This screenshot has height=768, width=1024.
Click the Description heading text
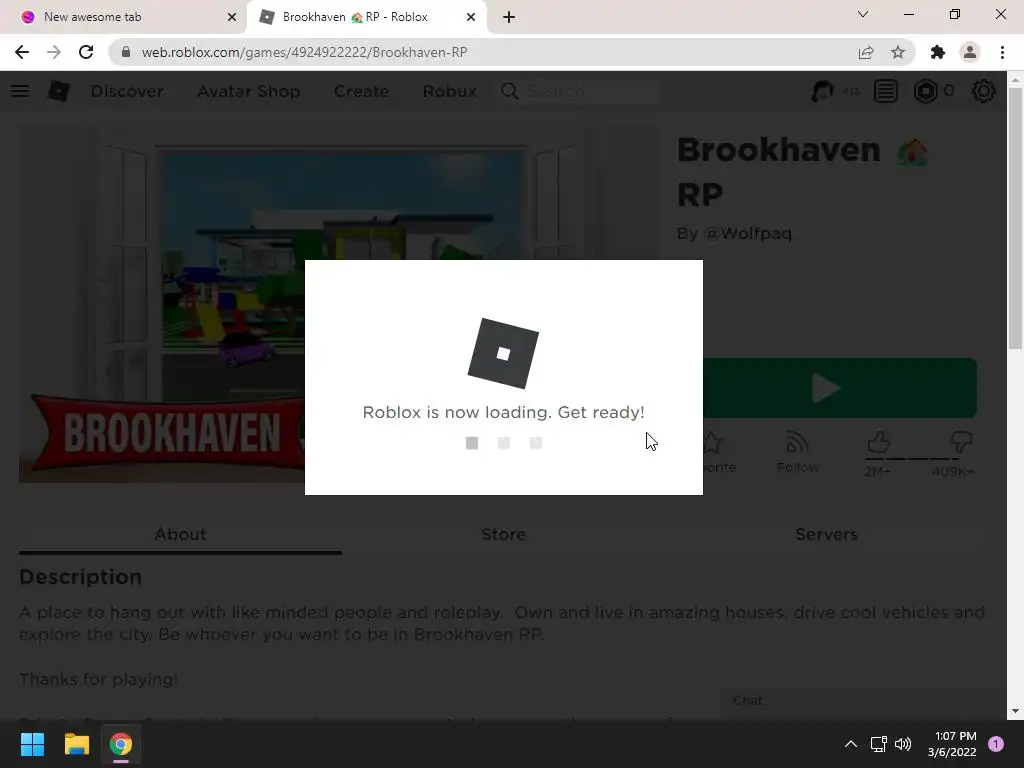point(80,577)
